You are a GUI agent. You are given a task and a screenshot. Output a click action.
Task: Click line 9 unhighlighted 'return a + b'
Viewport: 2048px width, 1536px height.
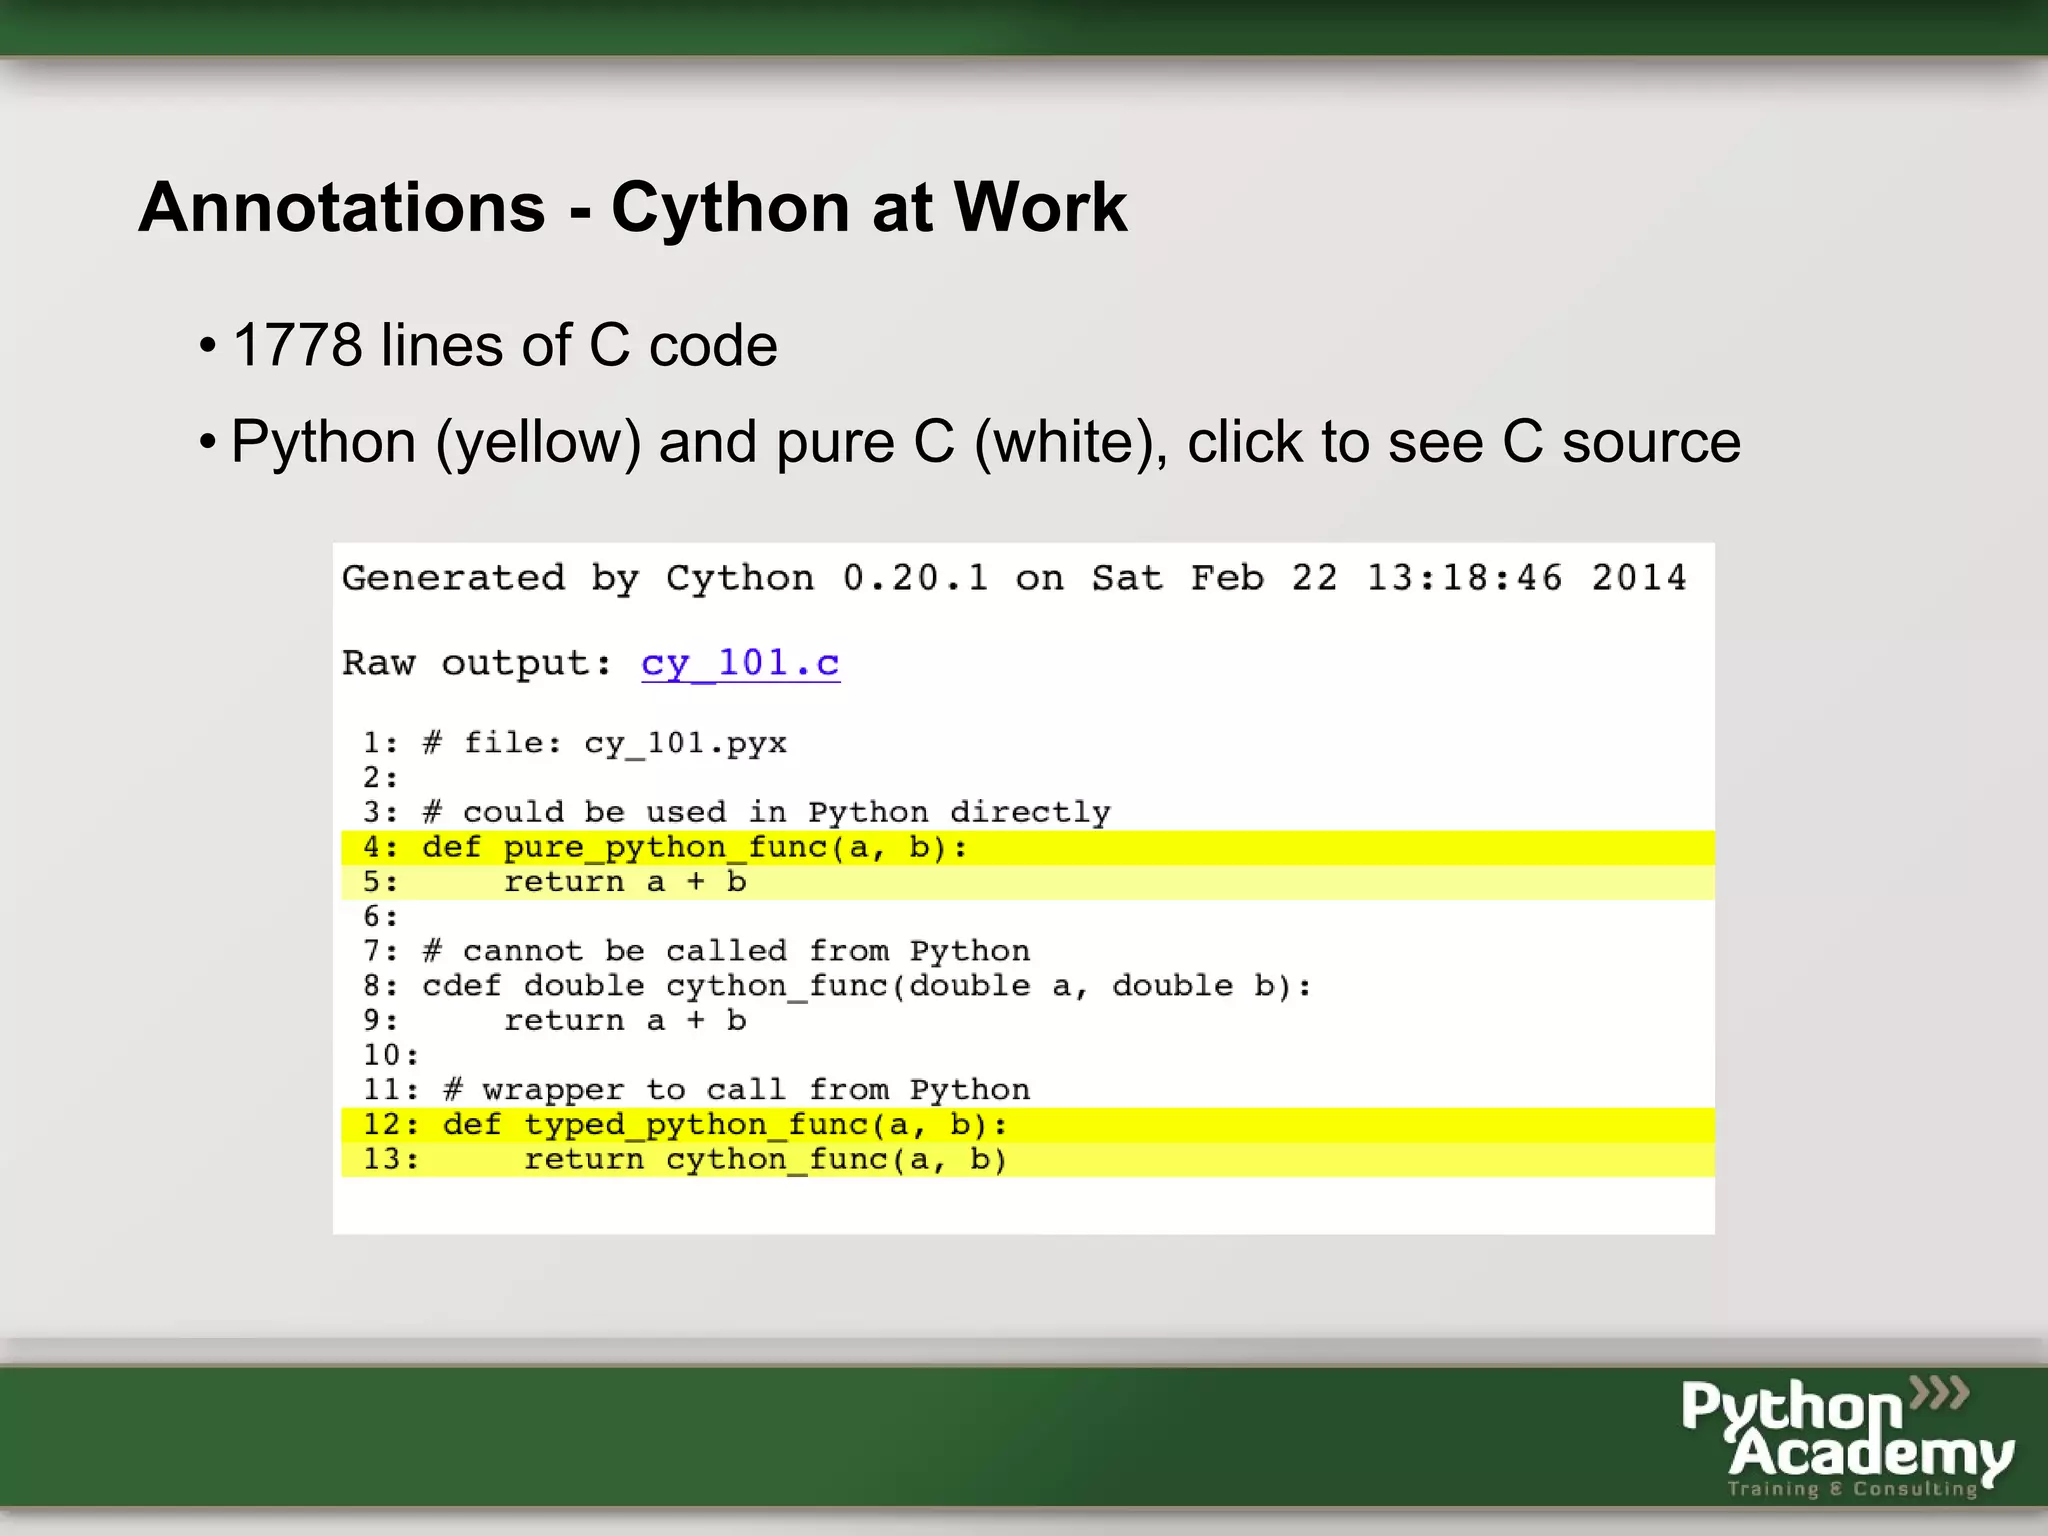[x=555, y=1021]
